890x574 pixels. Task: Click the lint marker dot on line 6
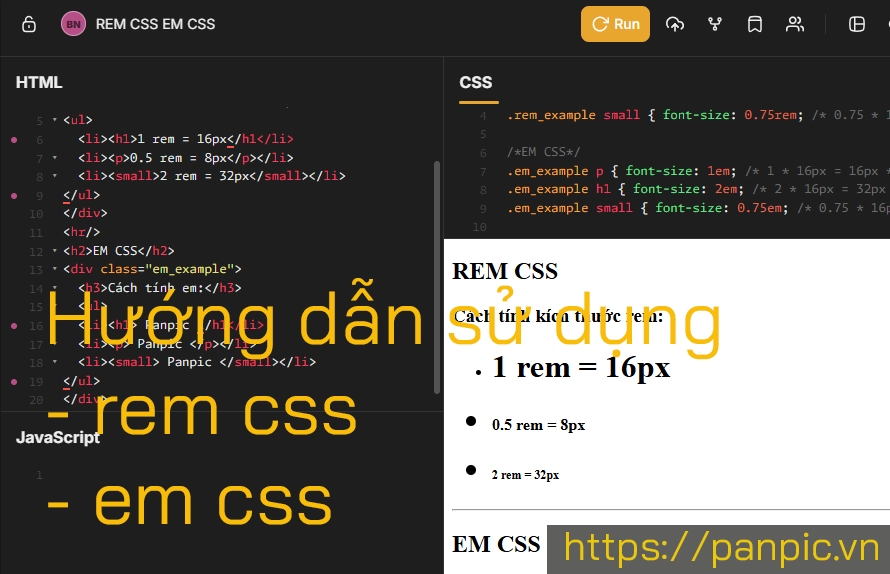tap(14, 140)
